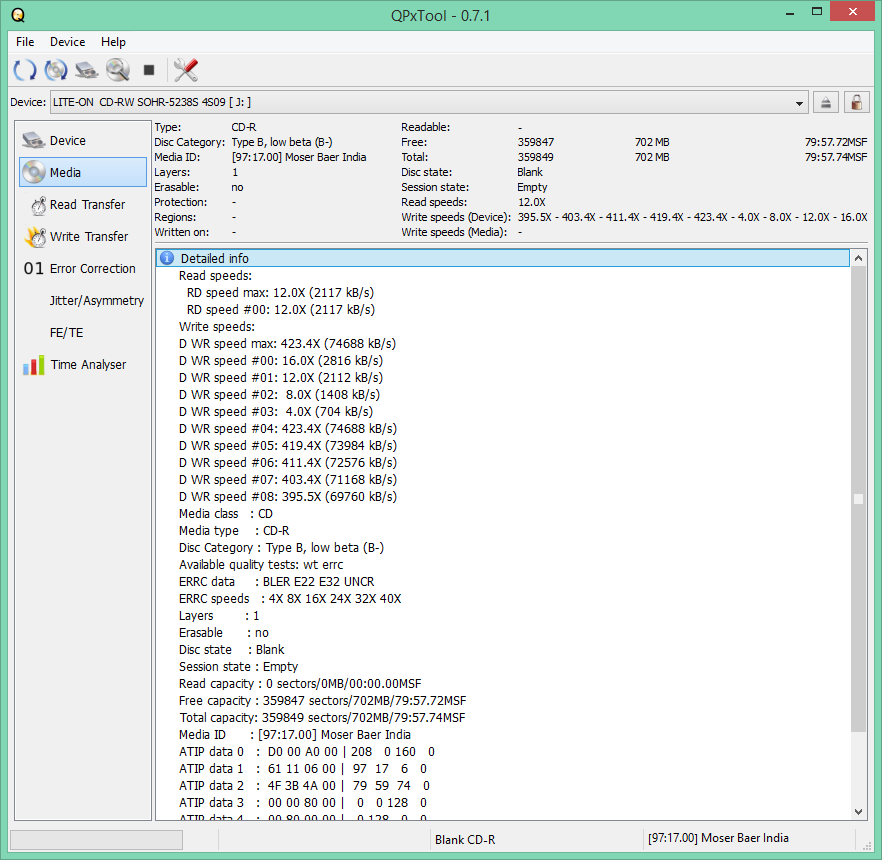882x860 pixels.
Task: Click the Total time '79:57.74MSF' in summary
Action: coord(836,157)
